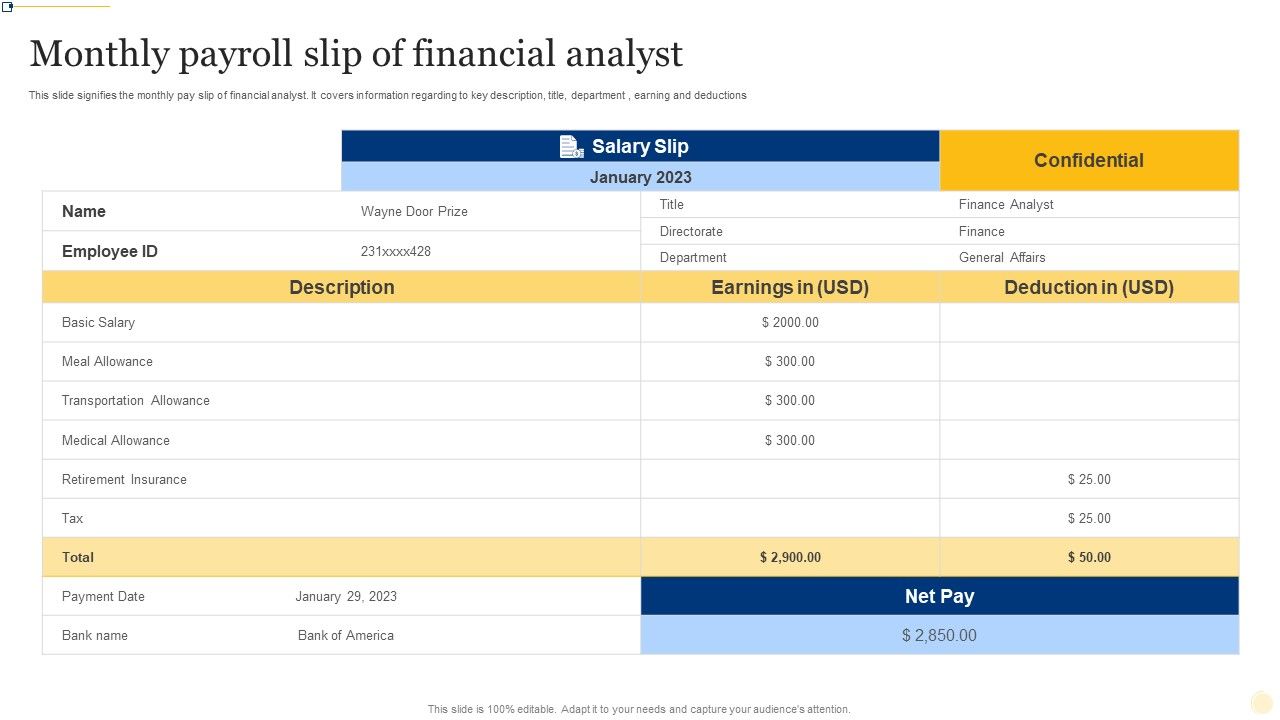Select the 'Directorate' label
Screen dimensions: 1280x720
click(691, 231)
